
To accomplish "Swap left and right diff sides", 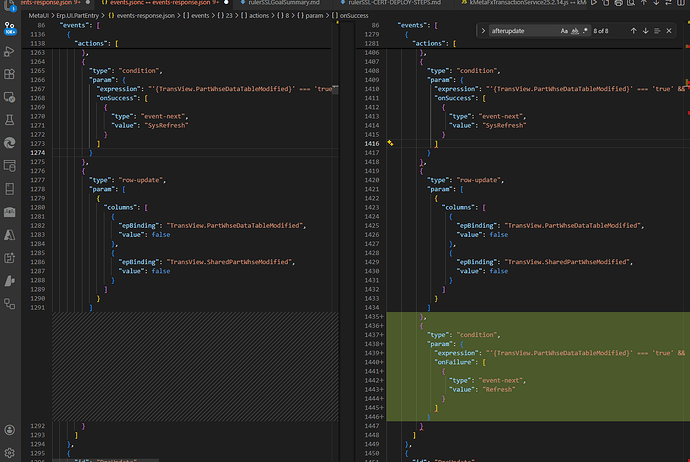I will point(668,3).
